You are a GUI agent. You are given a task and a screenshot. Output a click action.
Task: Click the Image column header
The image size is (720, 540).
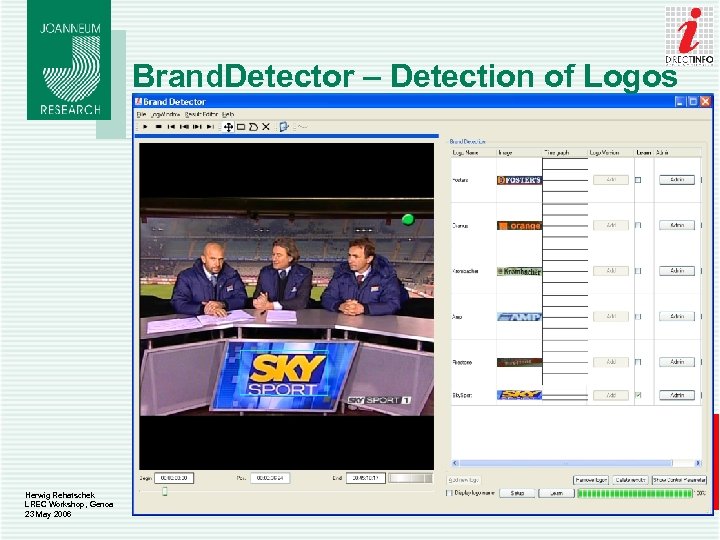tap(519, 152)
